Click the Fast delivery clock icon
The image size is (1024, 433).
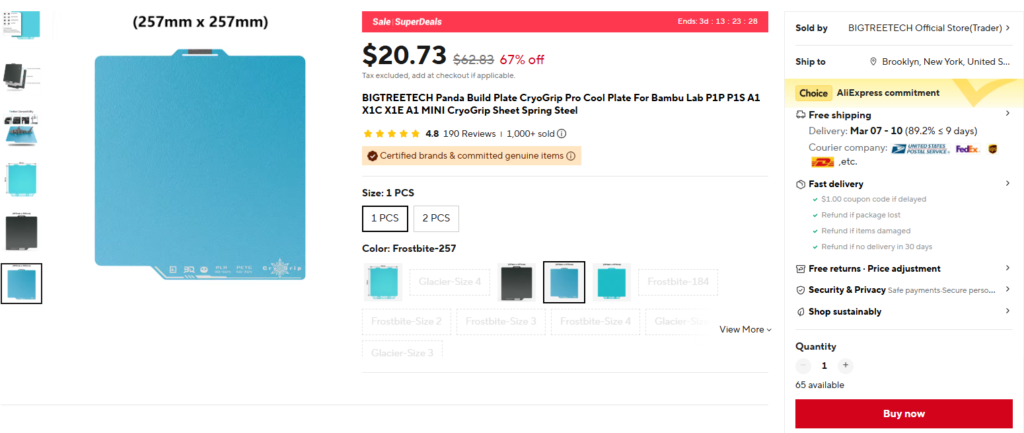coord(801,184)
